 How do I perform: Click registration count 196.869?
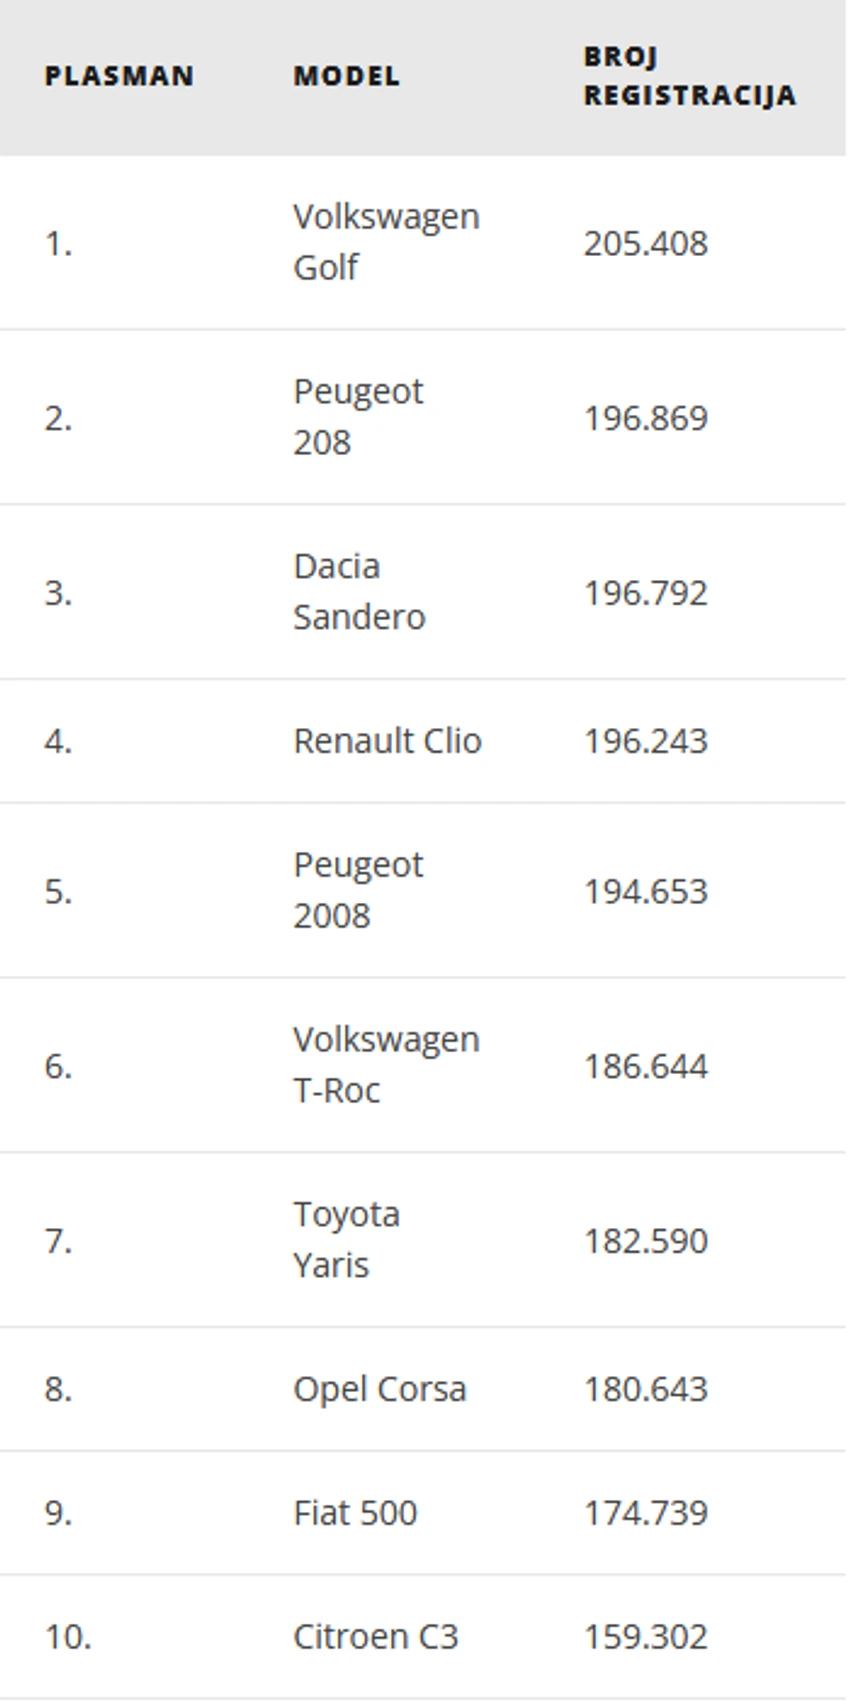[x=646, y=418]
